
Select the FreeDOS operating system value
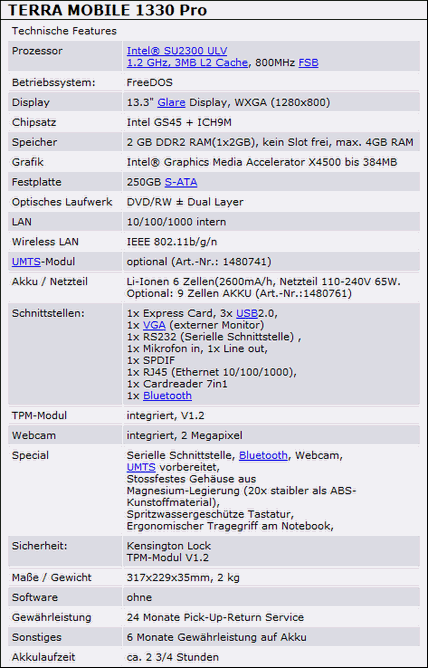click(149, 83)
